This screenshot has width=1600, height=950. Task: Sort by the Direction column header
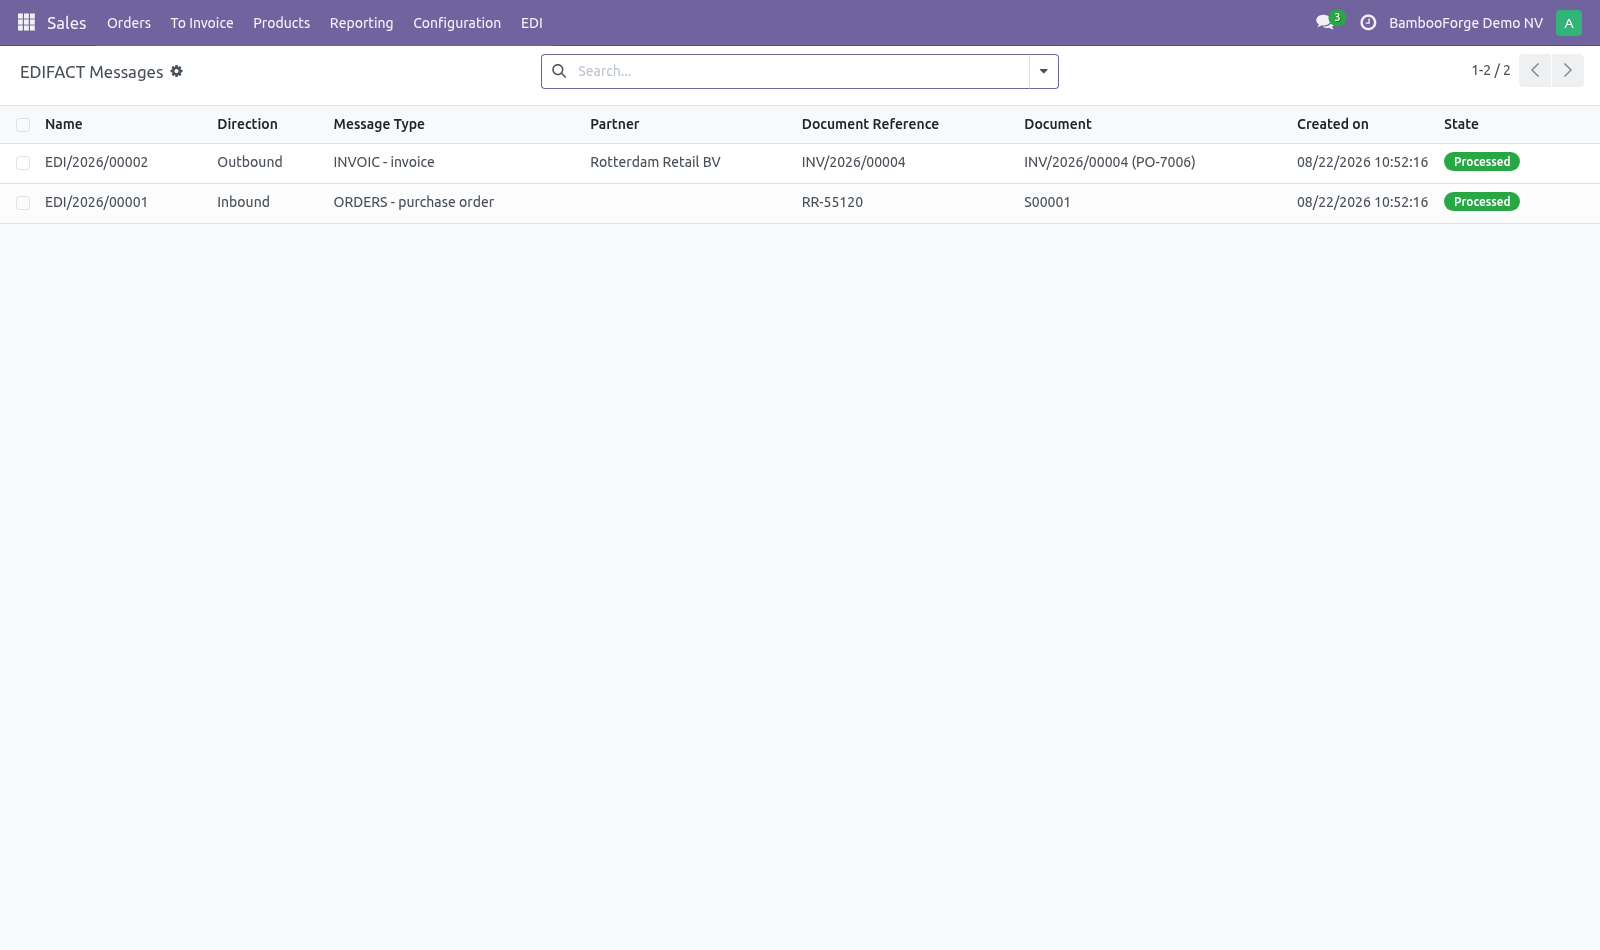[x=247, y=124]
